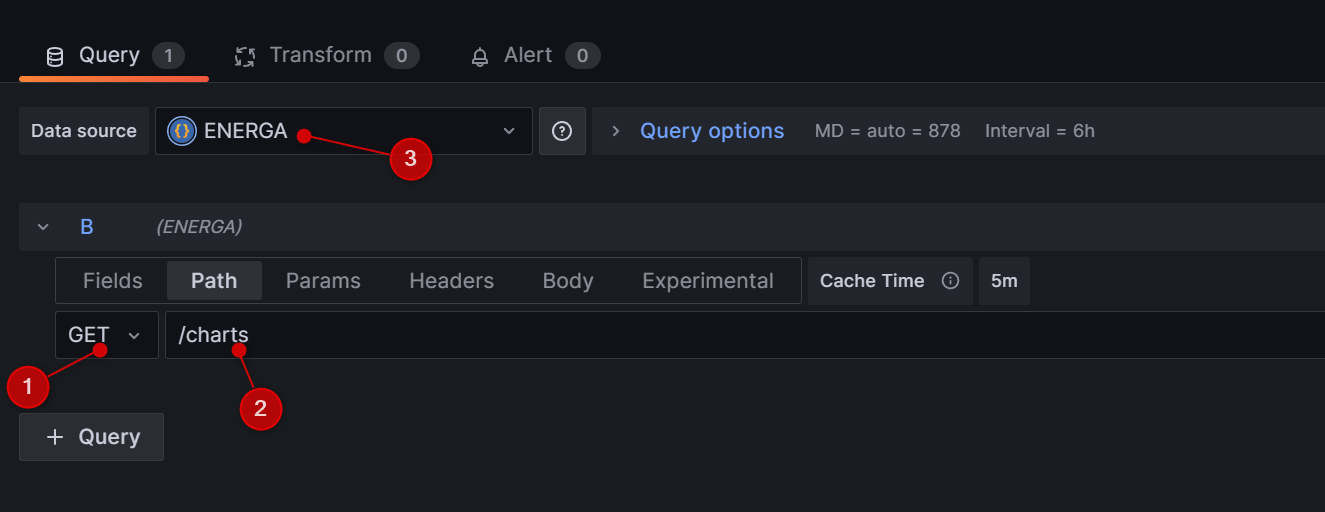
Task: Click Cache Time info icon
Action: point(950,281)
